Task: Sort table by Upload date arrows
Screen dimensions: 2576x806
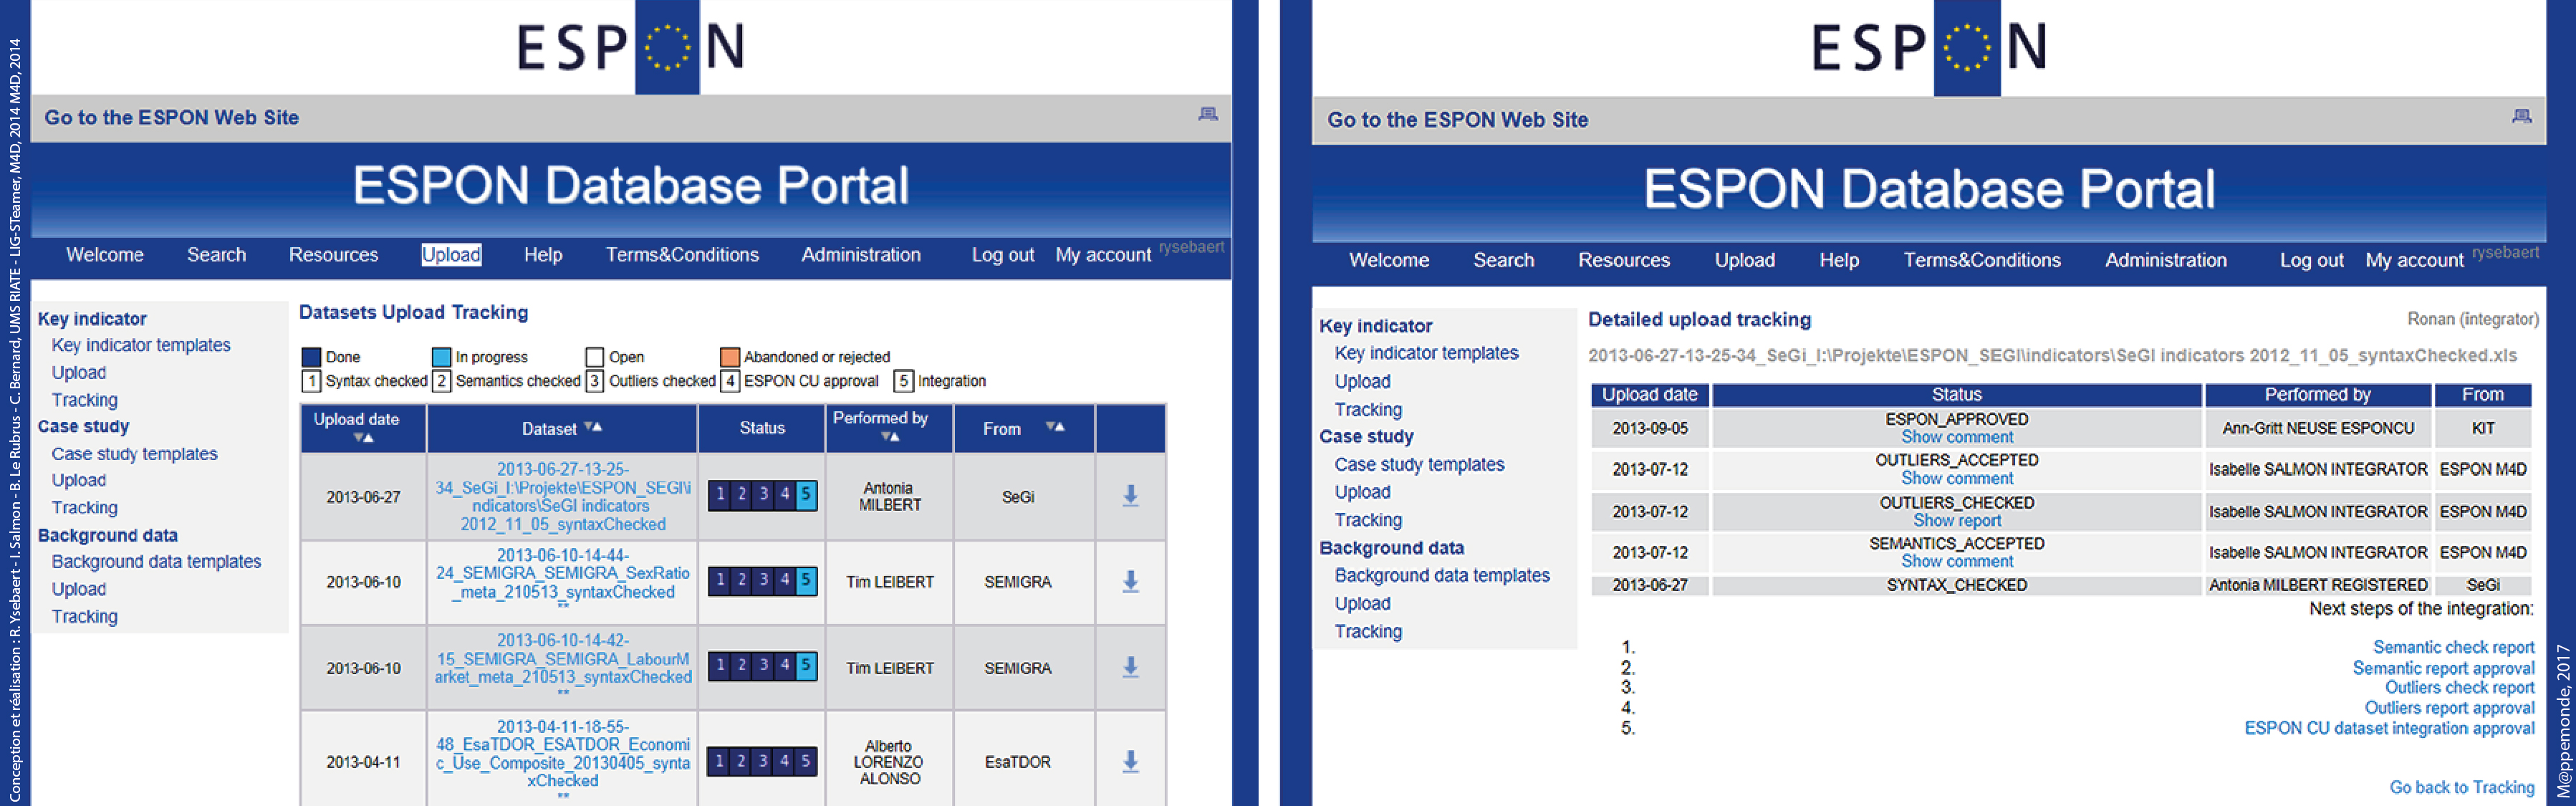Action: point(363,438)
